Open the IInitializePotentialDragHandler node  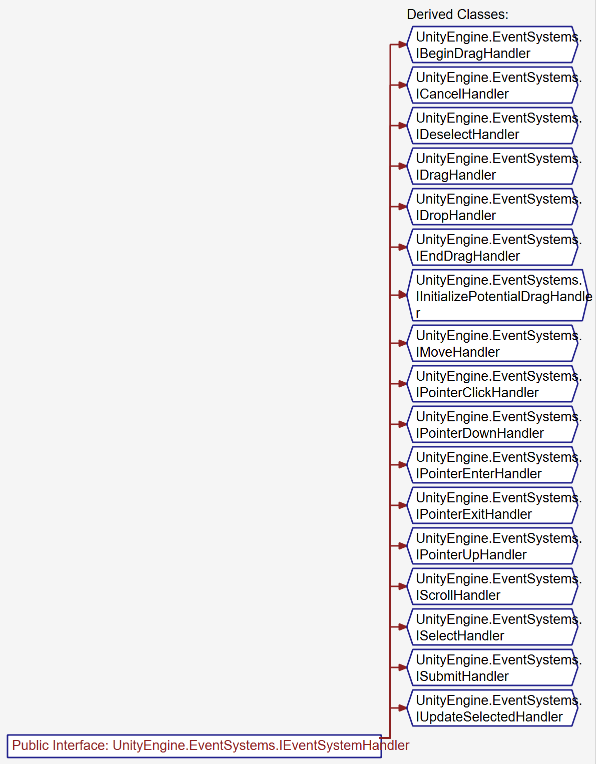point(496,295)
